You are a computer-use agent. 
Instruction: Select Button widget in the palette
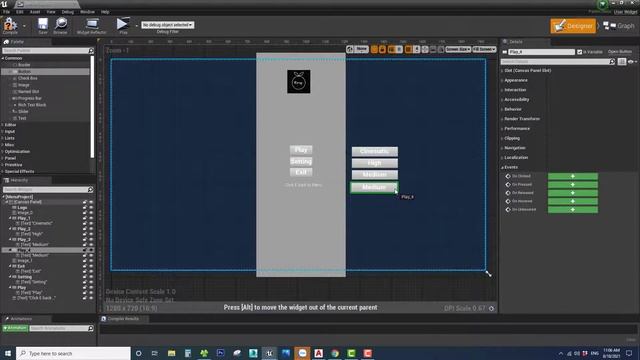[24, 71]
